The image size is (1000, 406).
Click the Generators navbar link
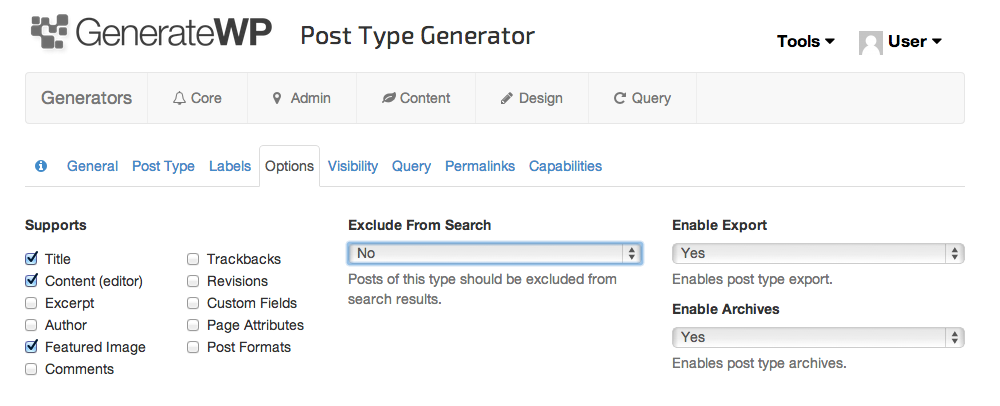(x=86, y=98)
